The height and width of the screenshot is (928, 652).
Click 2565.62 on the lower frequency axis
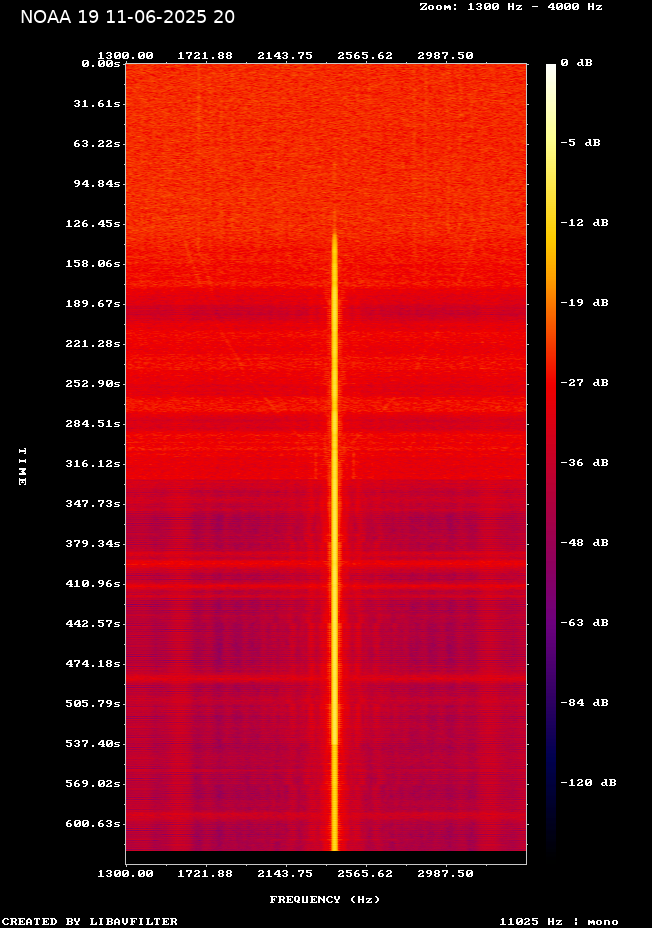365,874
